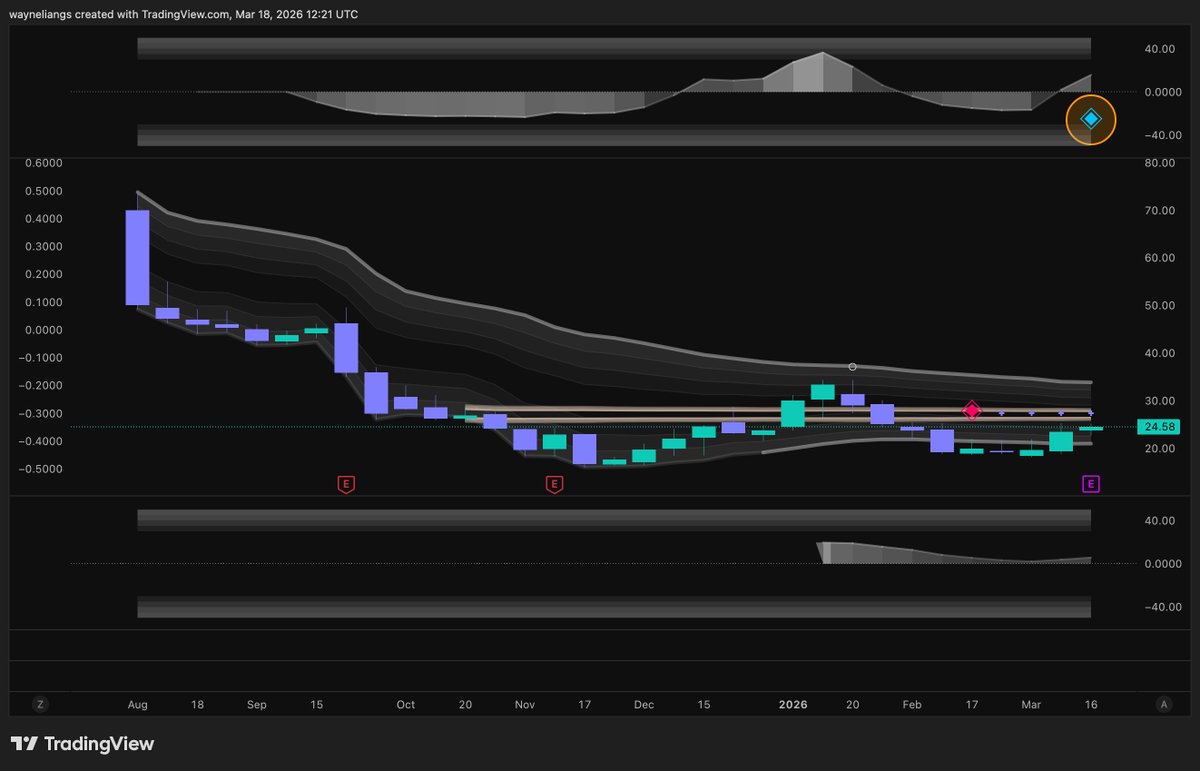This screenshot has height=771, width=1200.
Task: Click the 70.00 price axis label
Action: [x=1159, y=211]
